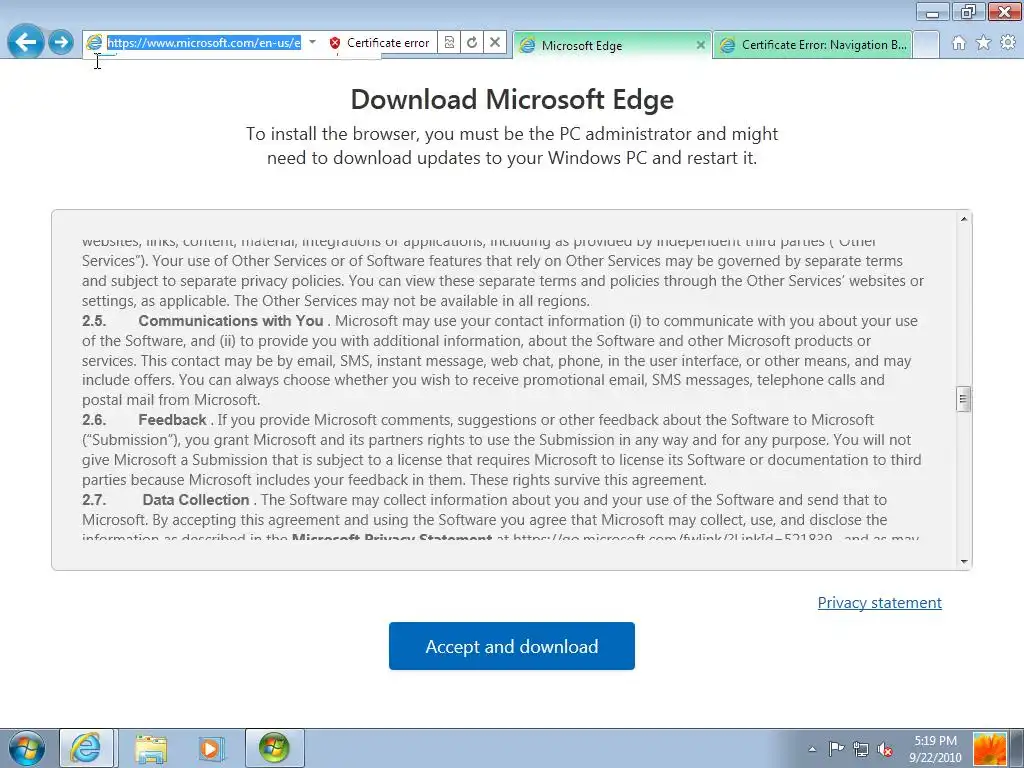
Task: Open Favorites star icon
Action: pos(983,43)
